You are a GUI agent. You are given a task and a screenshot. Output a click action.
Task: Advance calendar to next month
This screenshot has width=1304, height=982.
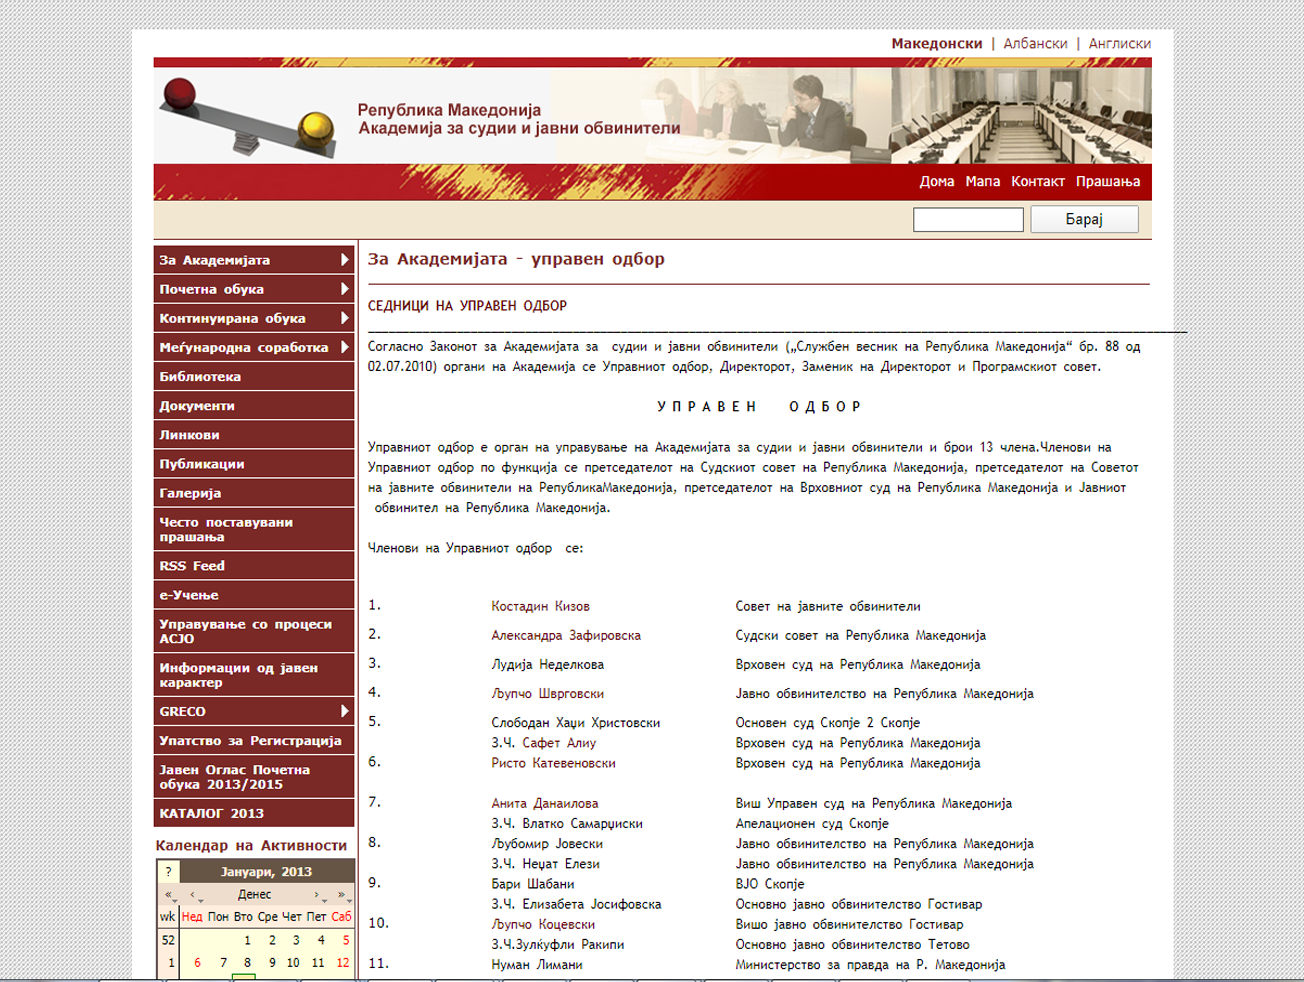pos(318,895)
